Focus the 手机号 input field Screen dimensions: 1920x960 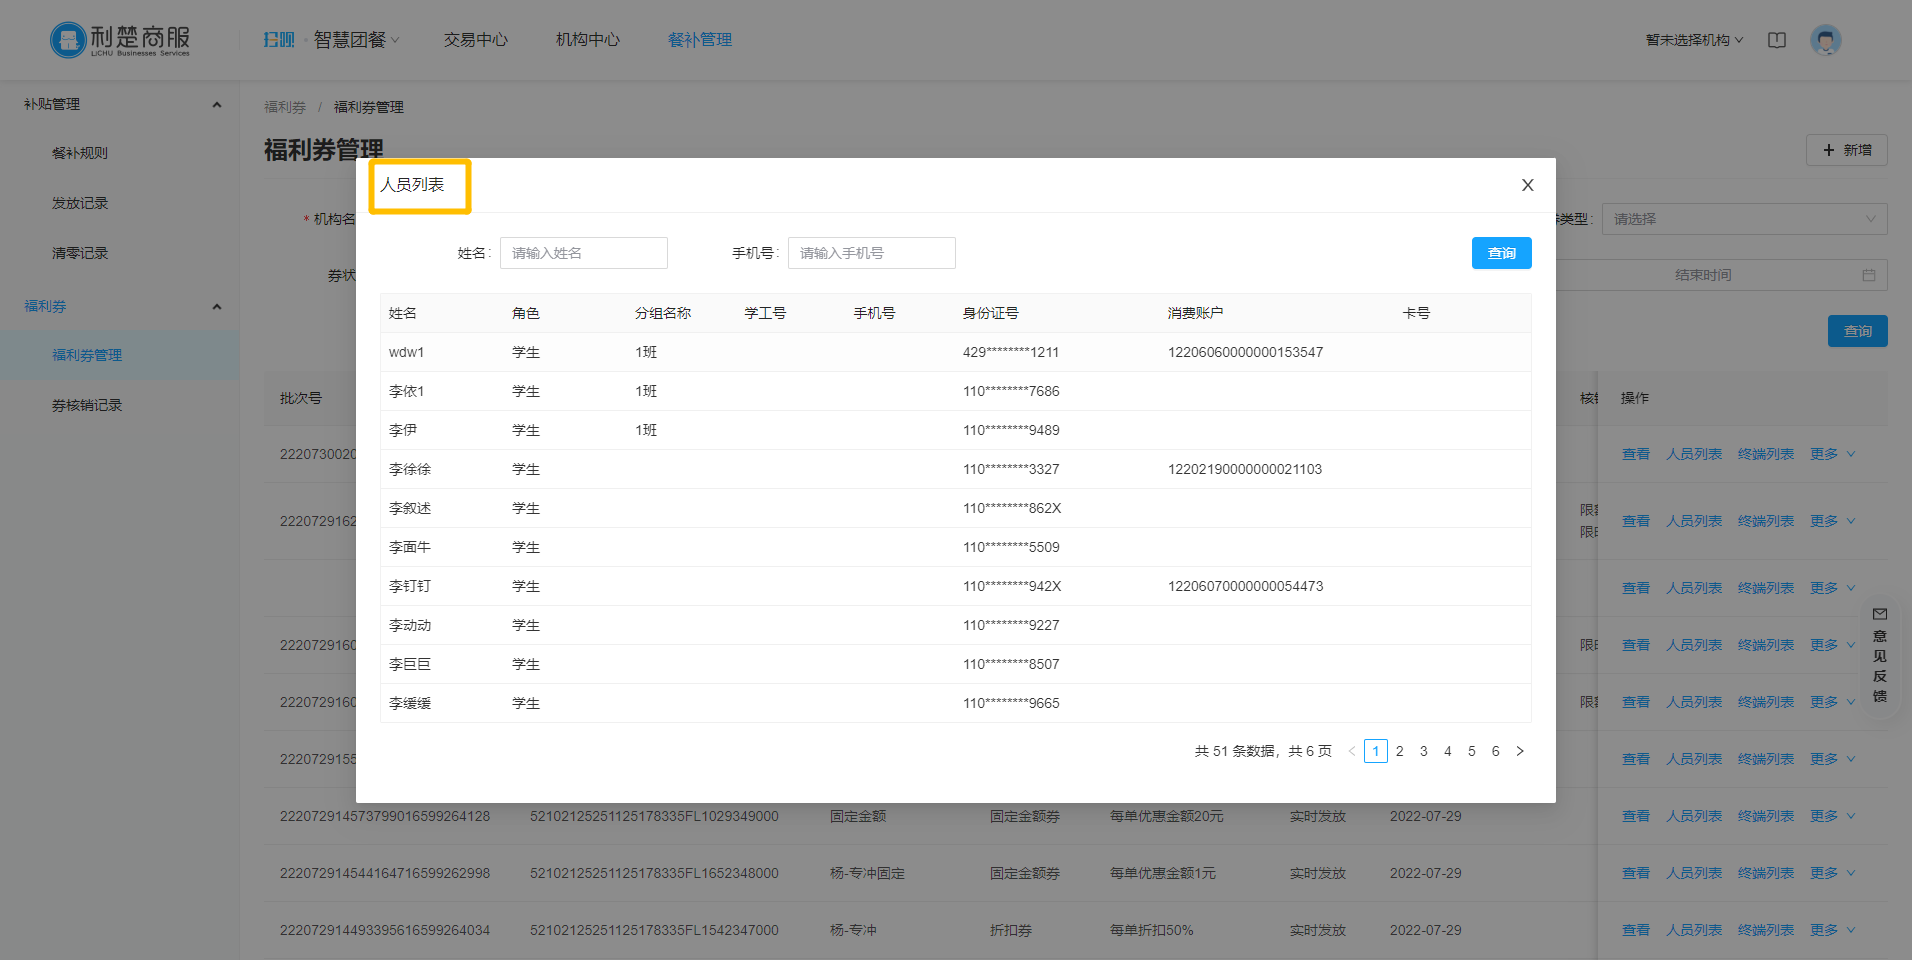coord(872,253)
